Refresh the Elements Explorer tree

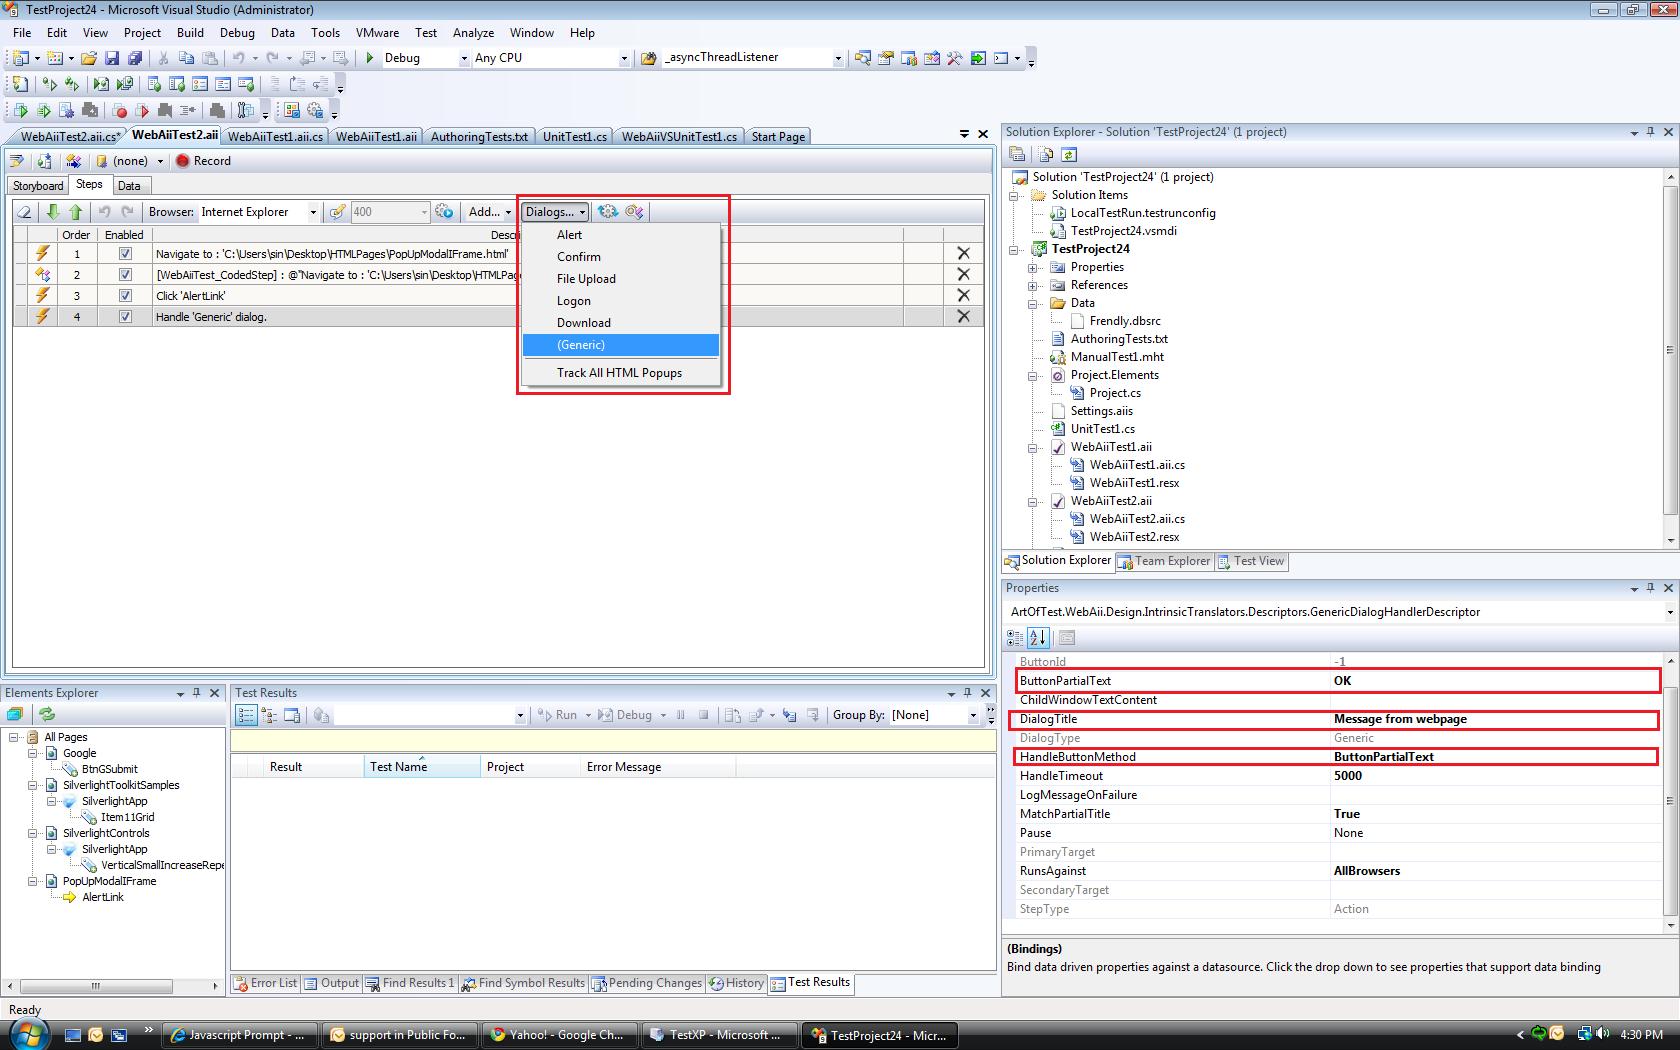coord(47,714)
